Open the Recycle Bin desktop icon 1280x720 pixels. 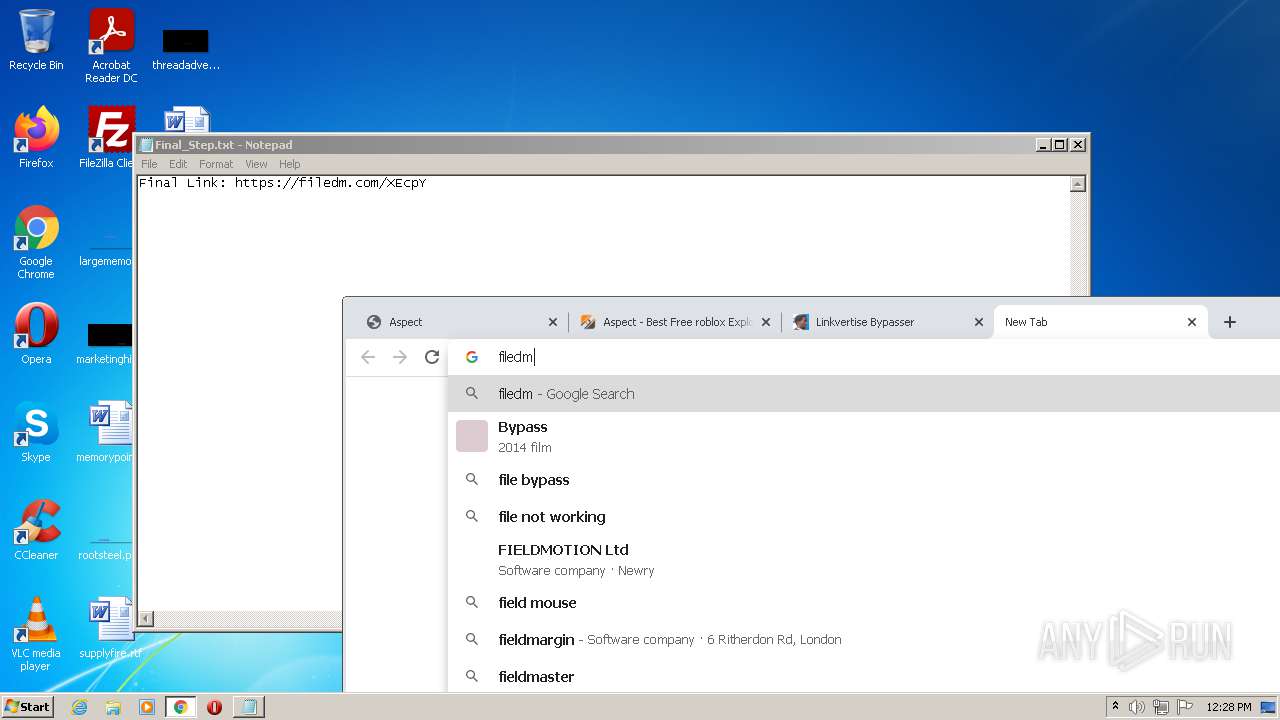point(36,40)
